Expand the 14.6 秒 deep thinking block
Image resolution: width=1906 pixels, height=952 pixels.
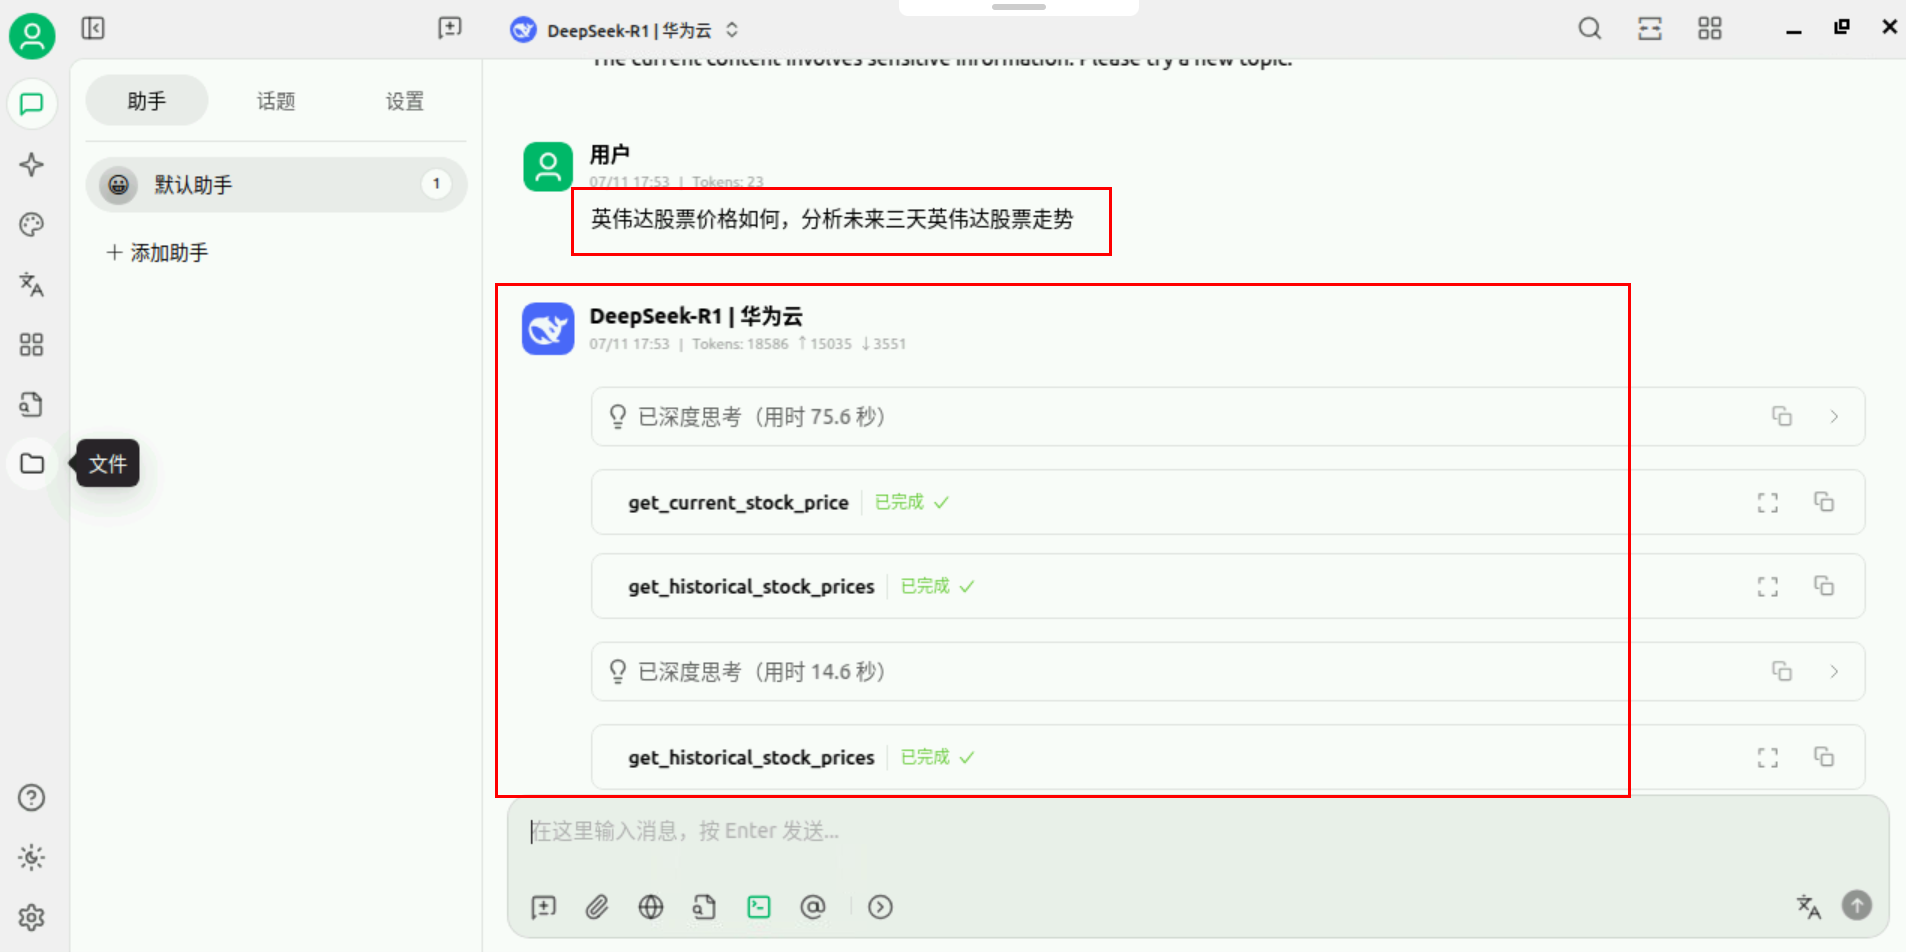pyautogui.click(x=1834, y=672)
